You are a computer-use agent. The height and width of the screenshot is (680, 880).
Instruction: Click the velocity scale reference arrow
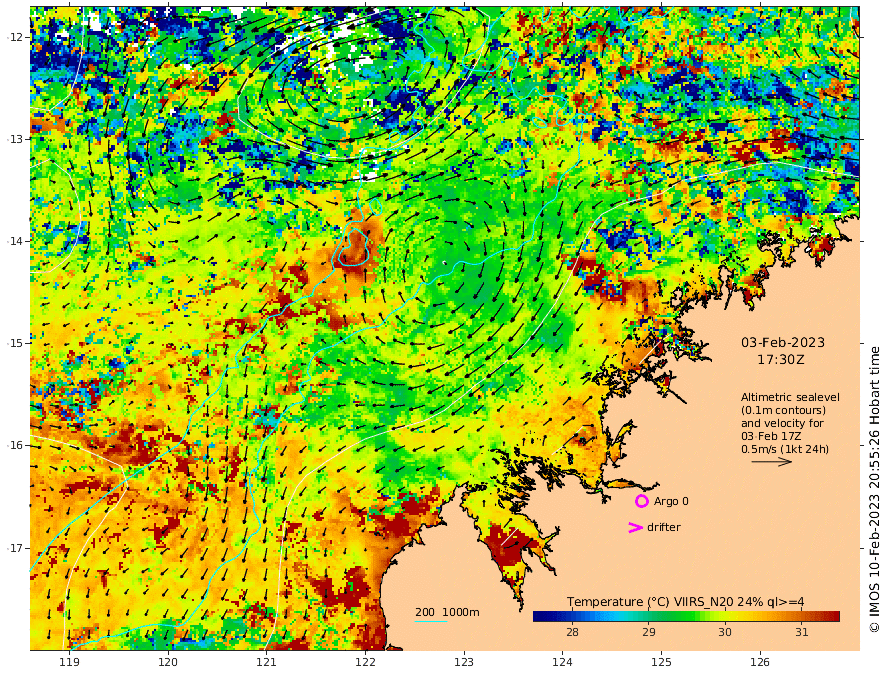[772, 462]
